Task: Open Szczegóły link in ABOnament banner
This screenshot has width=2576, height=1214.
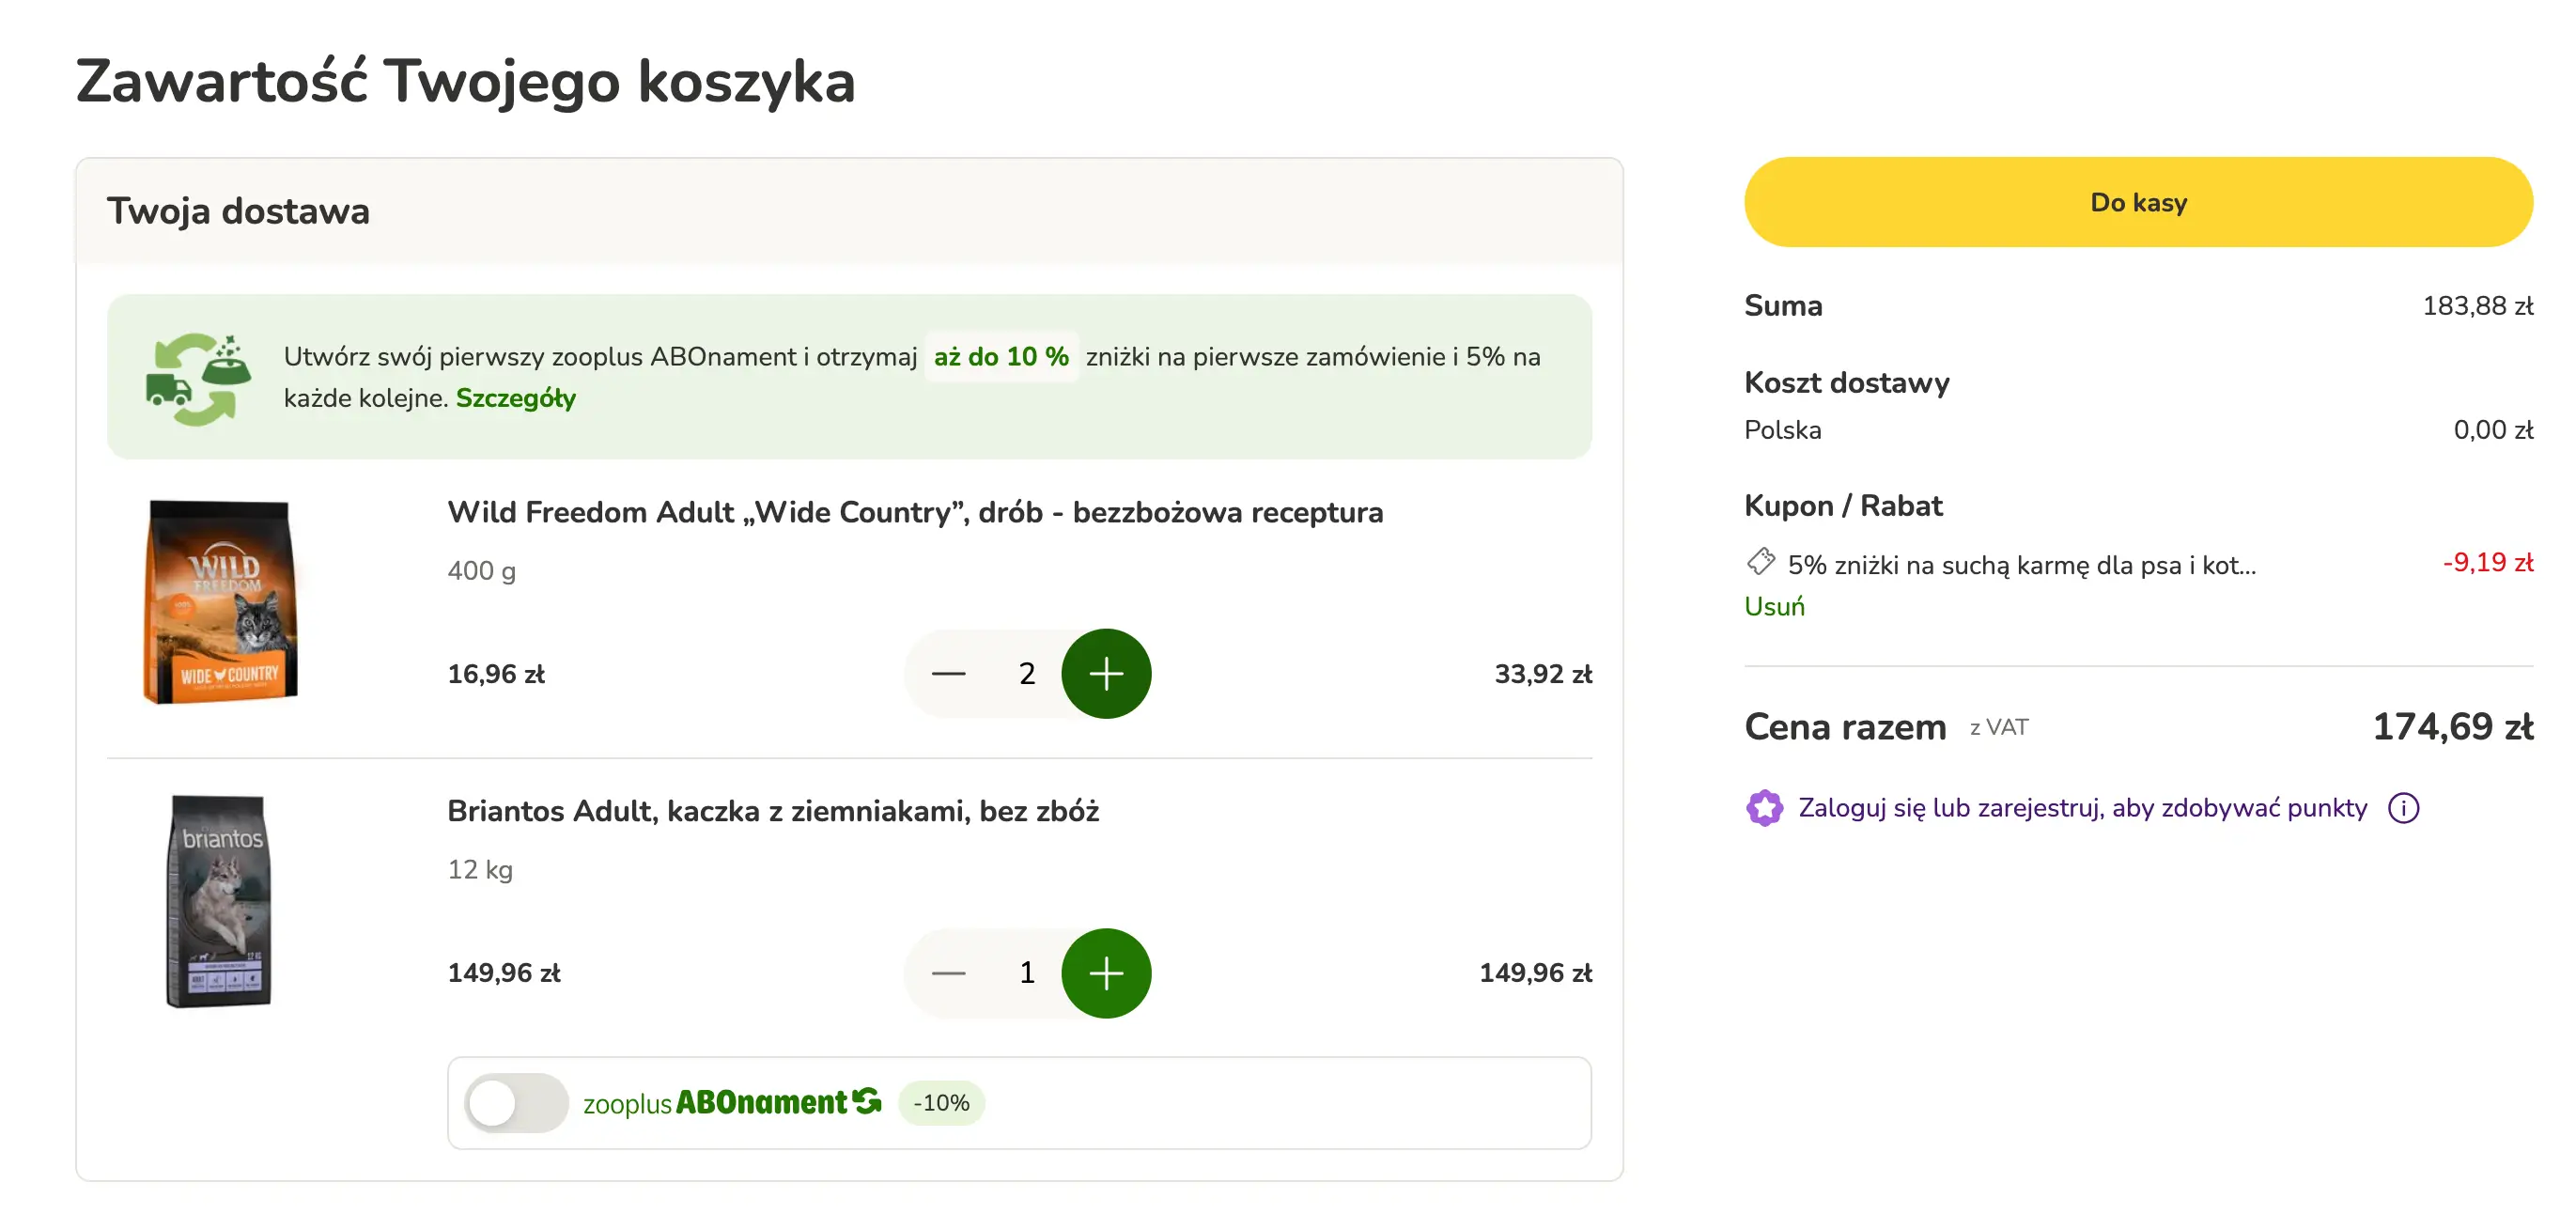Action: tap(516, 398)
